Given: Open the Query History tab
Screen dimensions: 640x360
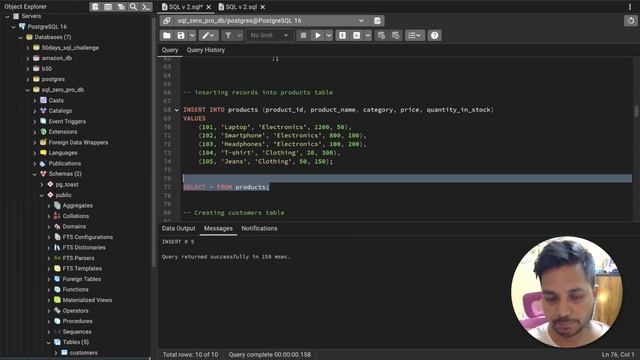Looking at the screenshot, I should click(x=206, y=50).
